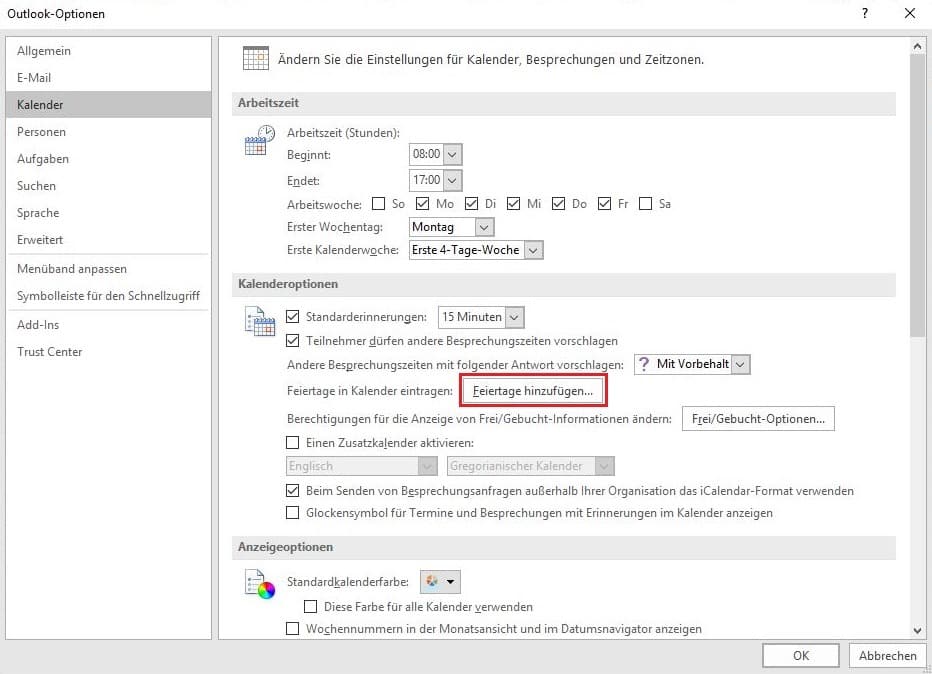Uncheck the Do workday checkbox
Screen dimensions: 932x674
point(558,204)
